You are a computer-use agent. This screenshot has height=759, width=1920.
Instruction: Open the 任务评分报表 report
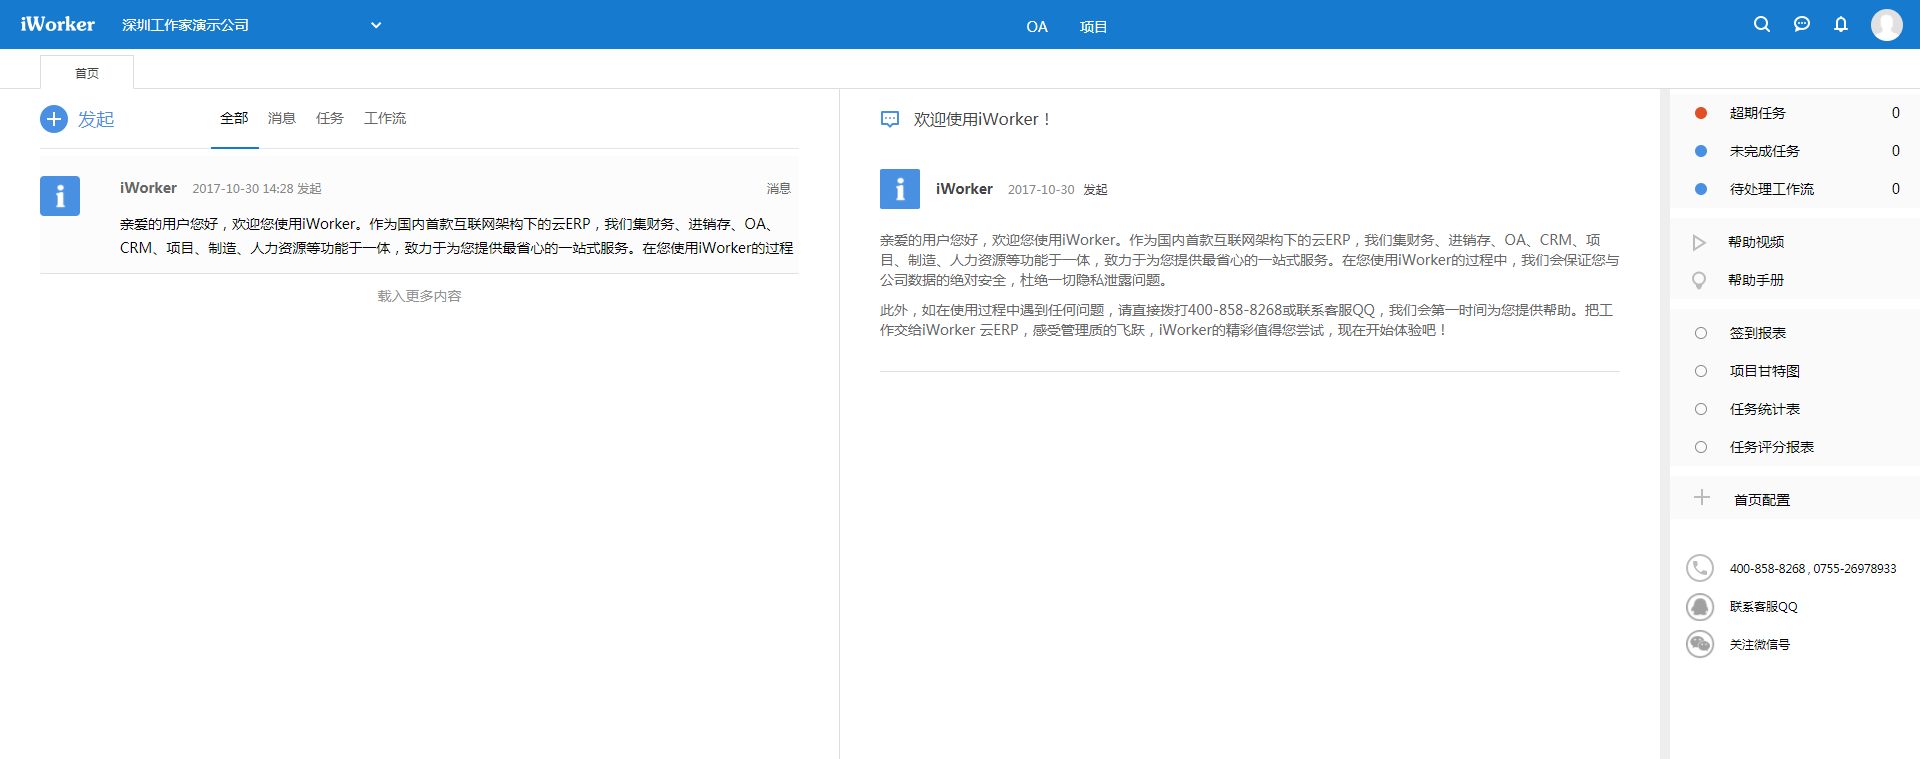(1772, 447)
